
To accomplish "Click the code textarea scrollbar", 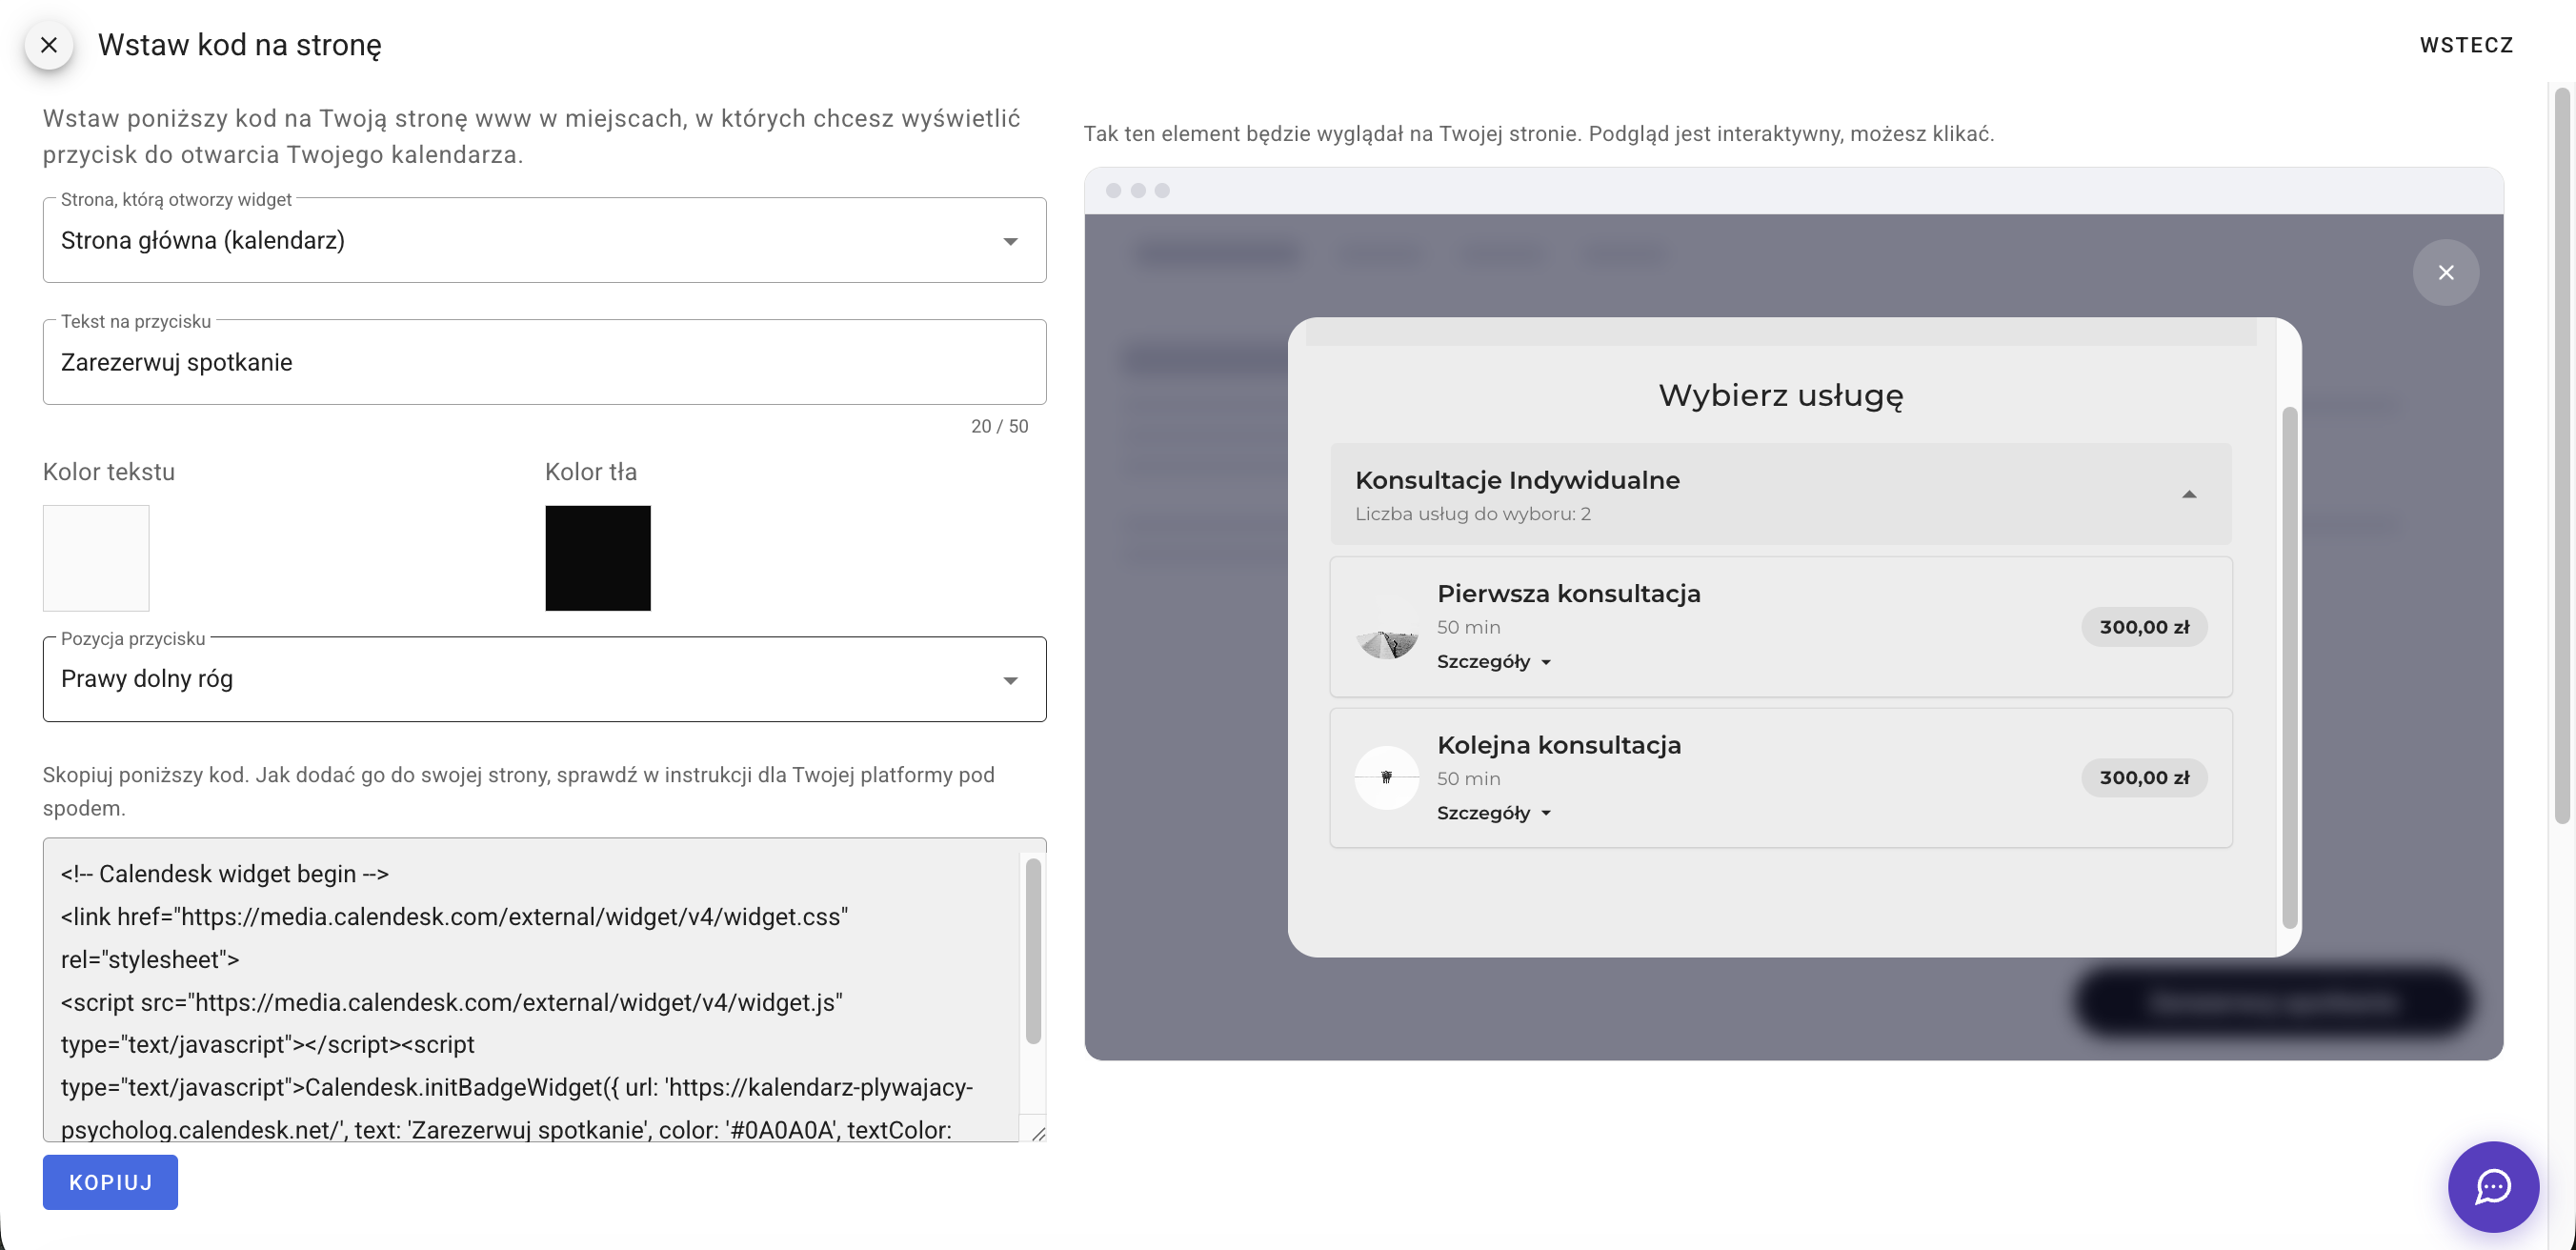I will (1033, 950).
